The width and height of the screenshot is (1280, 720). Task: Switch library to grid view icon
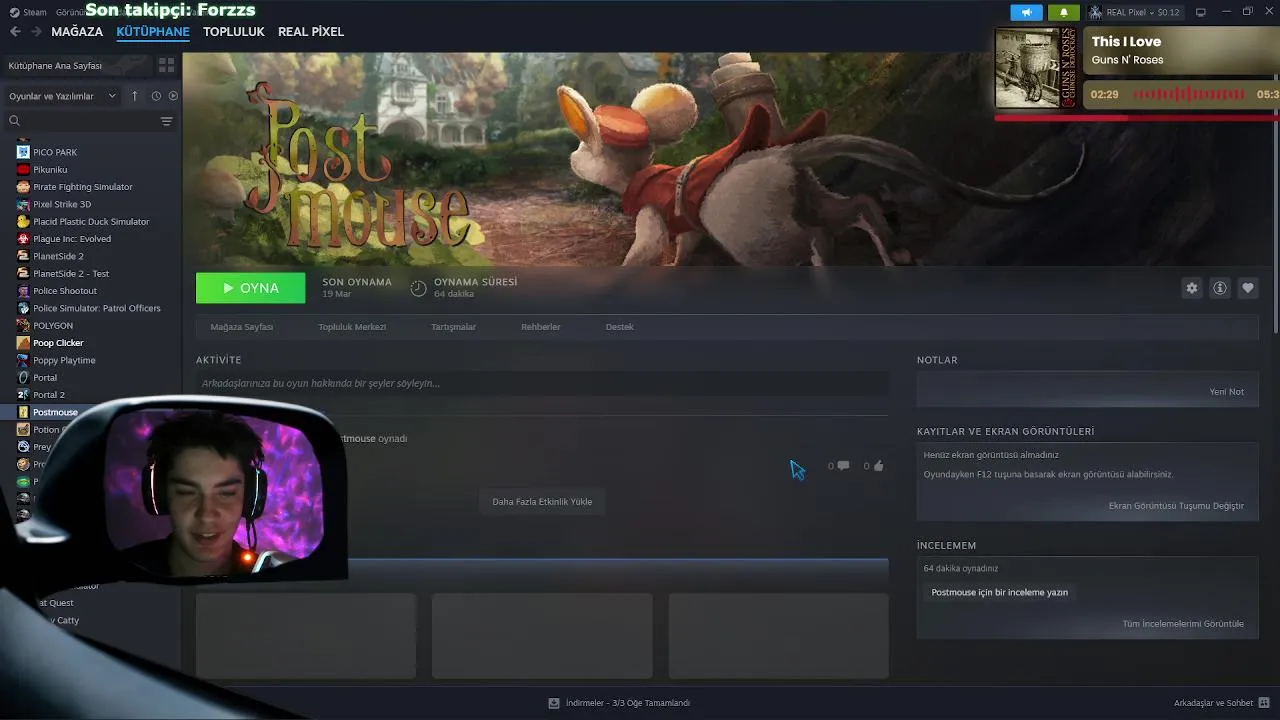[x=166, y=65]
